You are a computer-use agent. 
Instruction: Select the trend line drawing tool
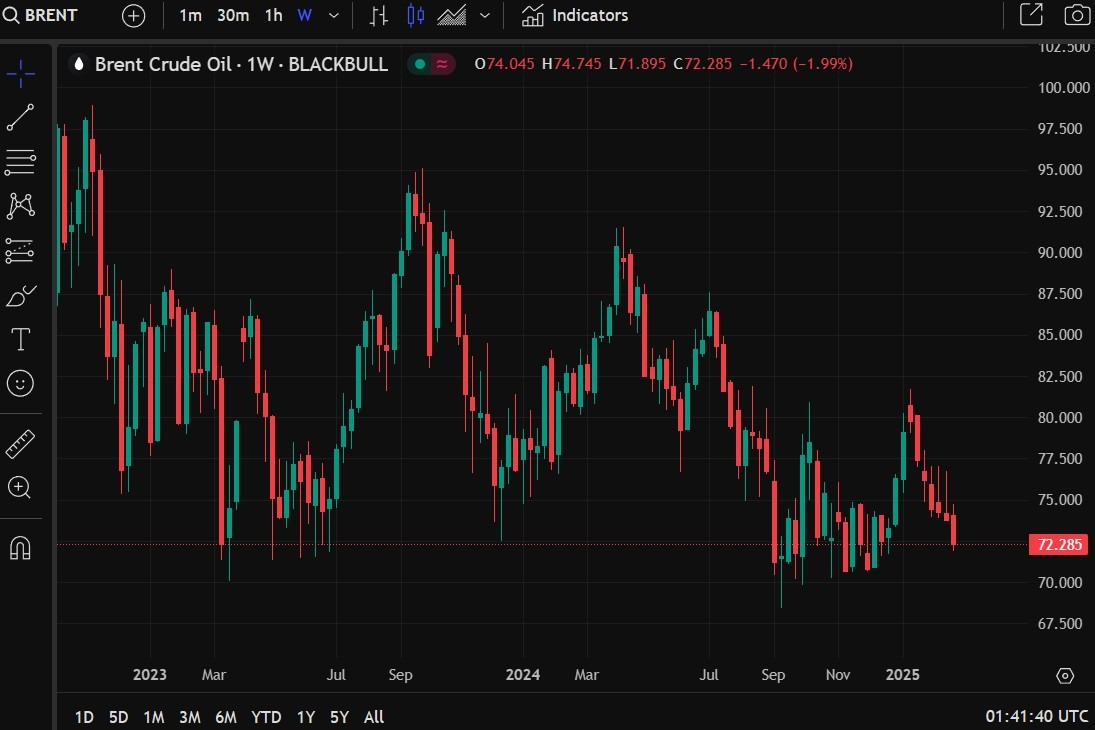(20, 117)
